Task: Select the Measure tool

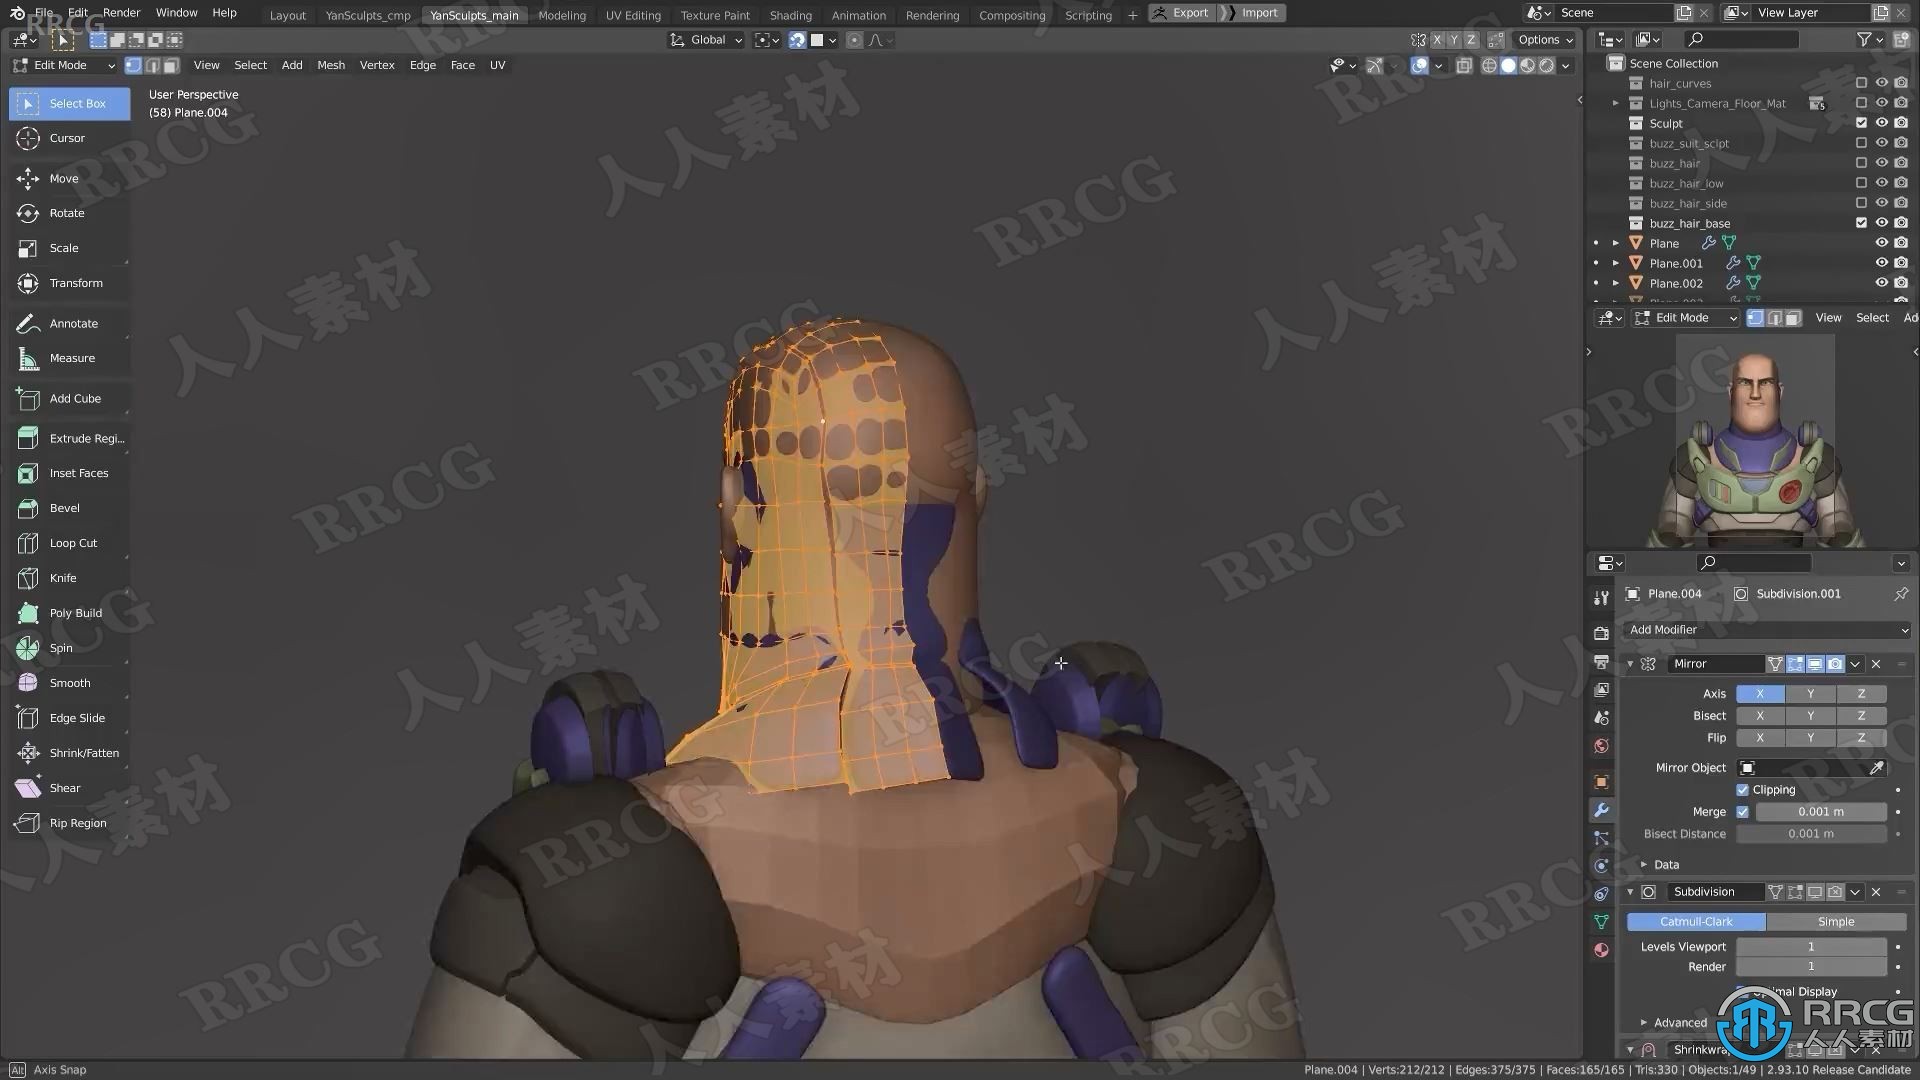Action: click(69, 358)
